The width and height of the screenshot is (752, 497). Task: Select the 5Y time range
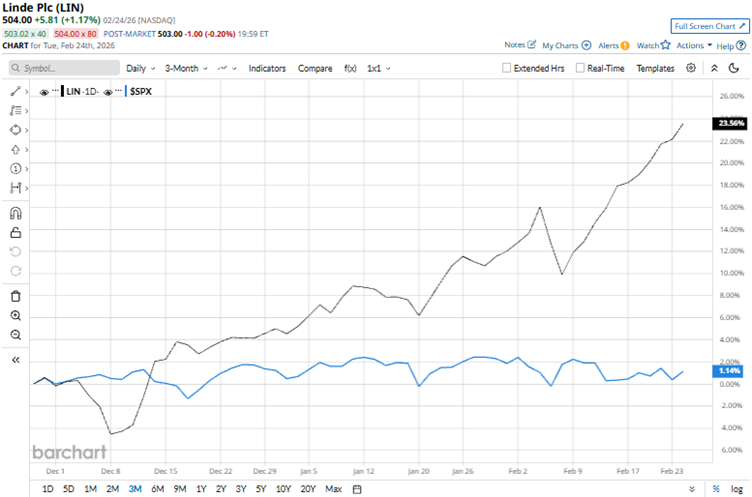pos(260,489)
